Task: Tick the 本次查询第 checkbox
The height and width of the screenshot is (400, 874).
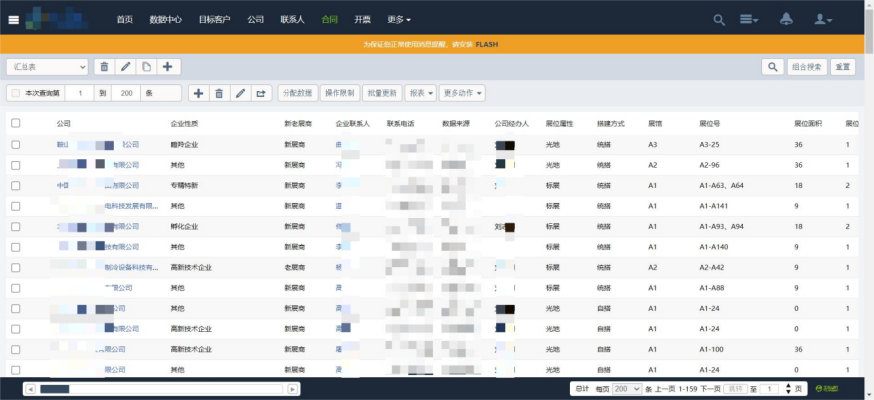Action: 15,93
